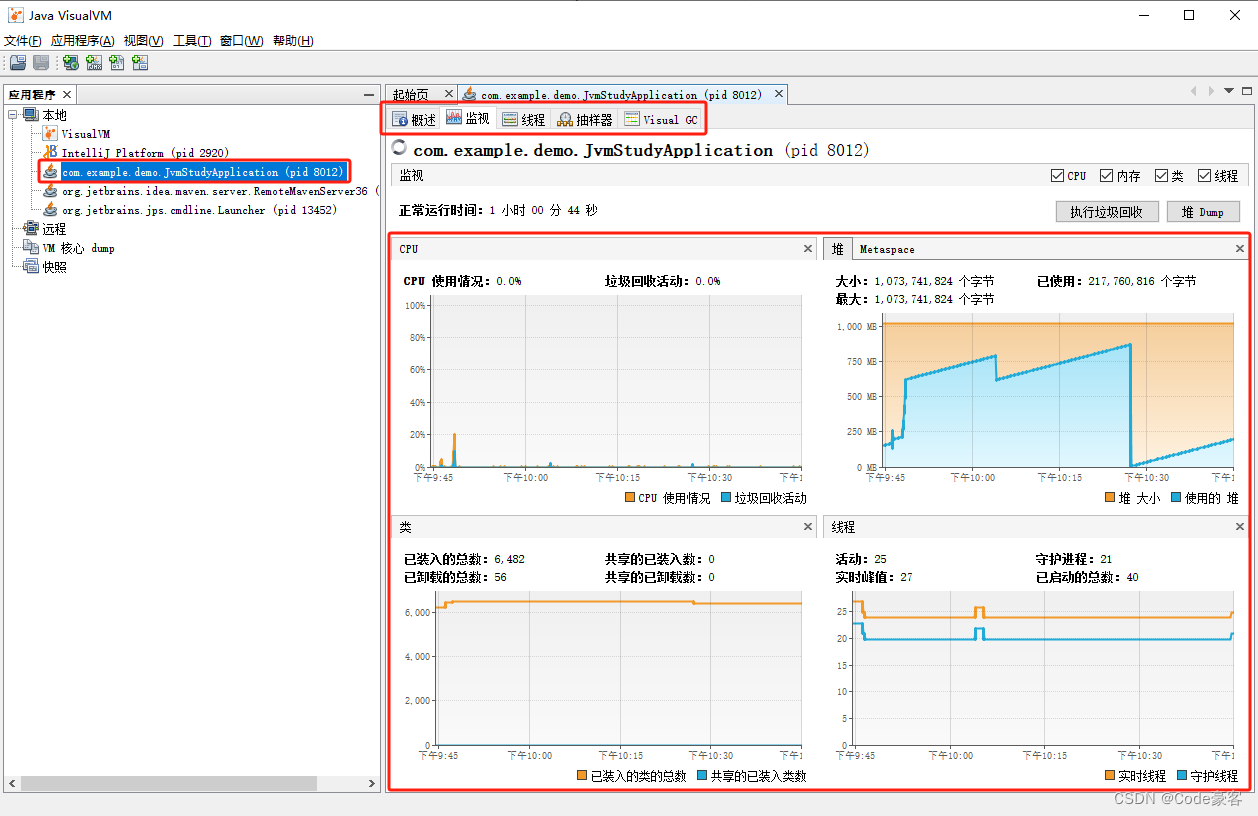This screenshot has height=816, width=1258.
Task: Uncheck the 内存 checkbox
Action: [x=1107, y=176]
